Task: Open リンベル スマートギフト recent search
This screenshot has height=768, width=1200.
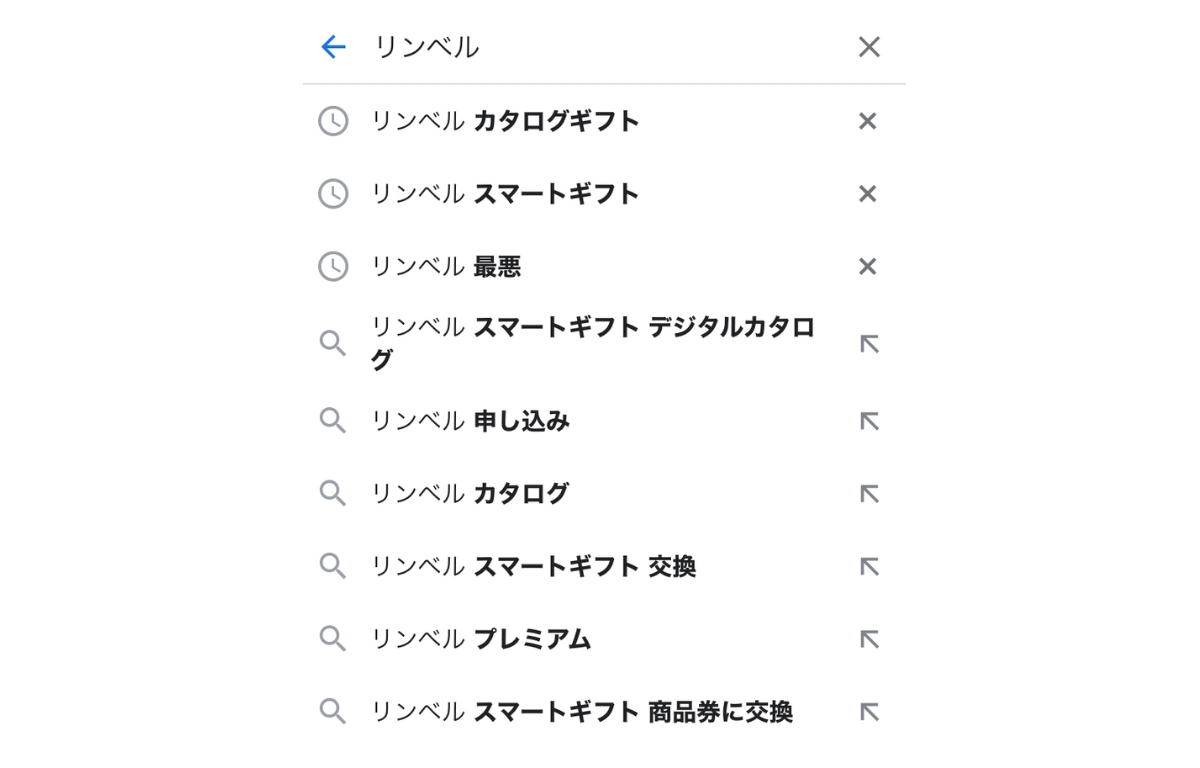Action: point(505,194)
